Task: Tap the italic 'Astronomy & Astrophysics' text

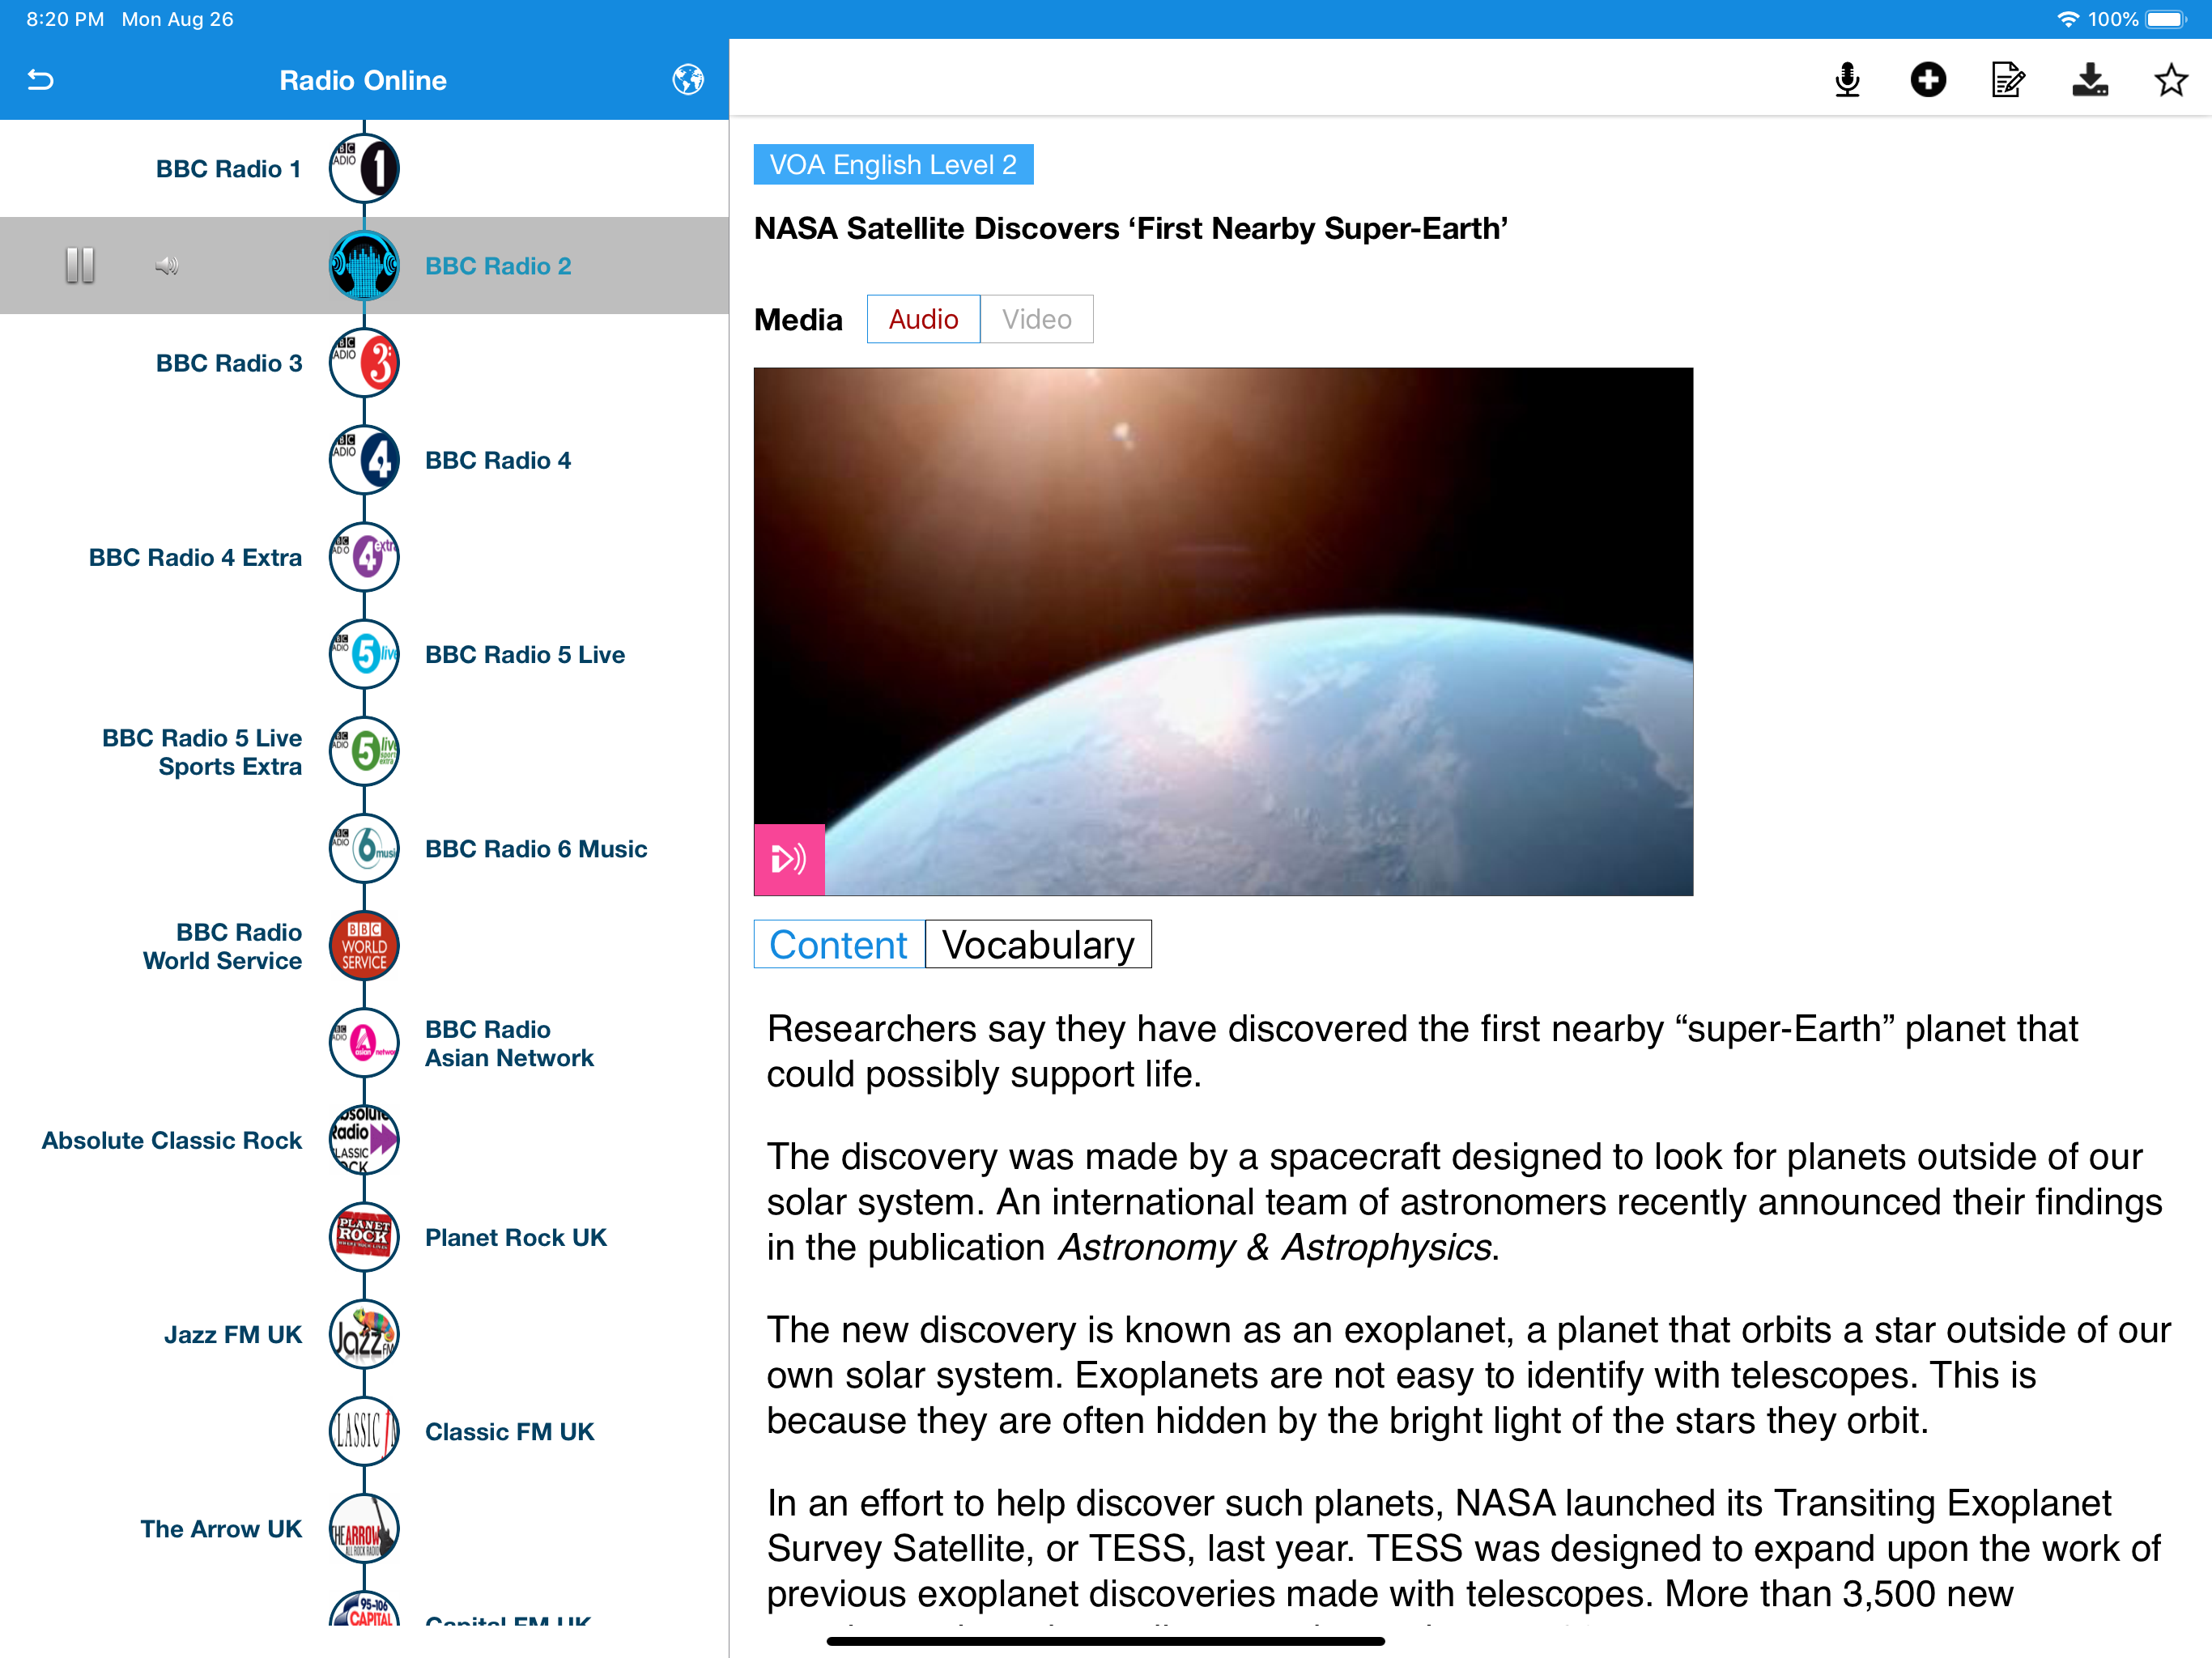Action: [x=1275, y=1247]
